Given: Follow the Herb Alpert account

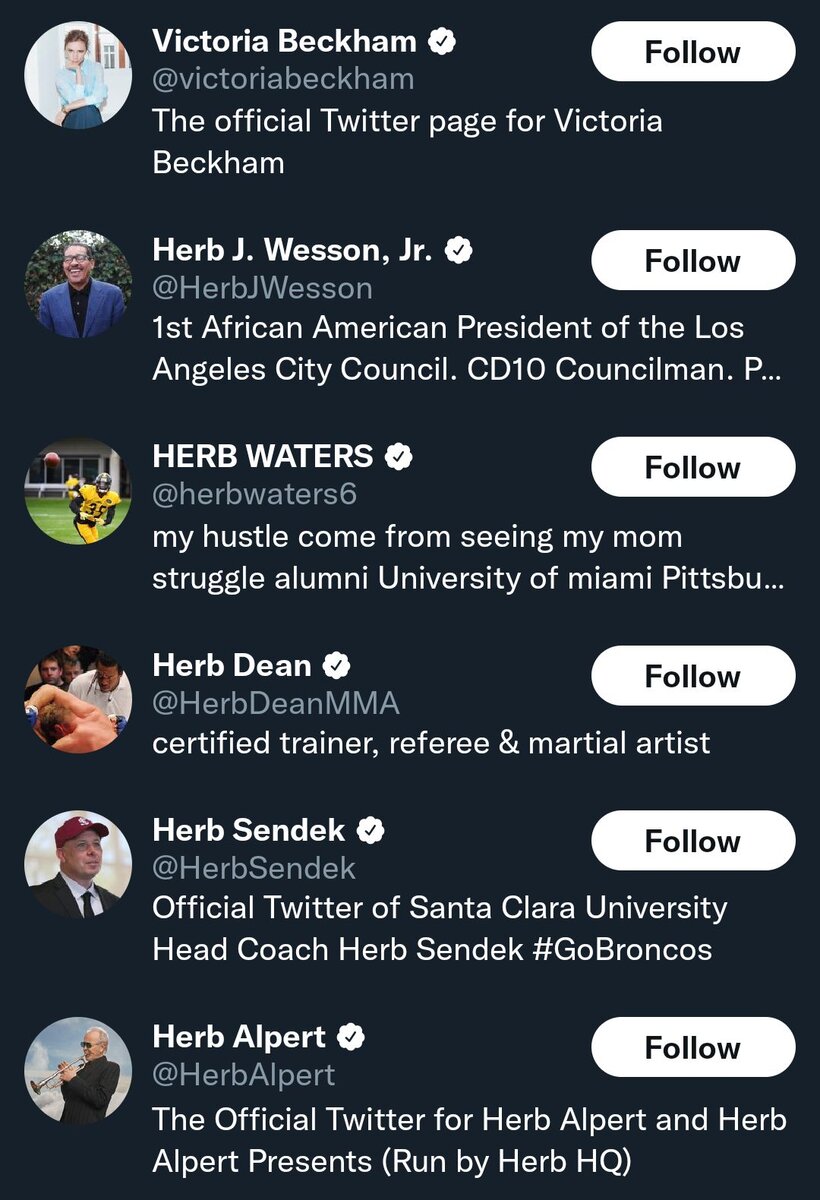Looking at the screenshot, I should 693,1047.
